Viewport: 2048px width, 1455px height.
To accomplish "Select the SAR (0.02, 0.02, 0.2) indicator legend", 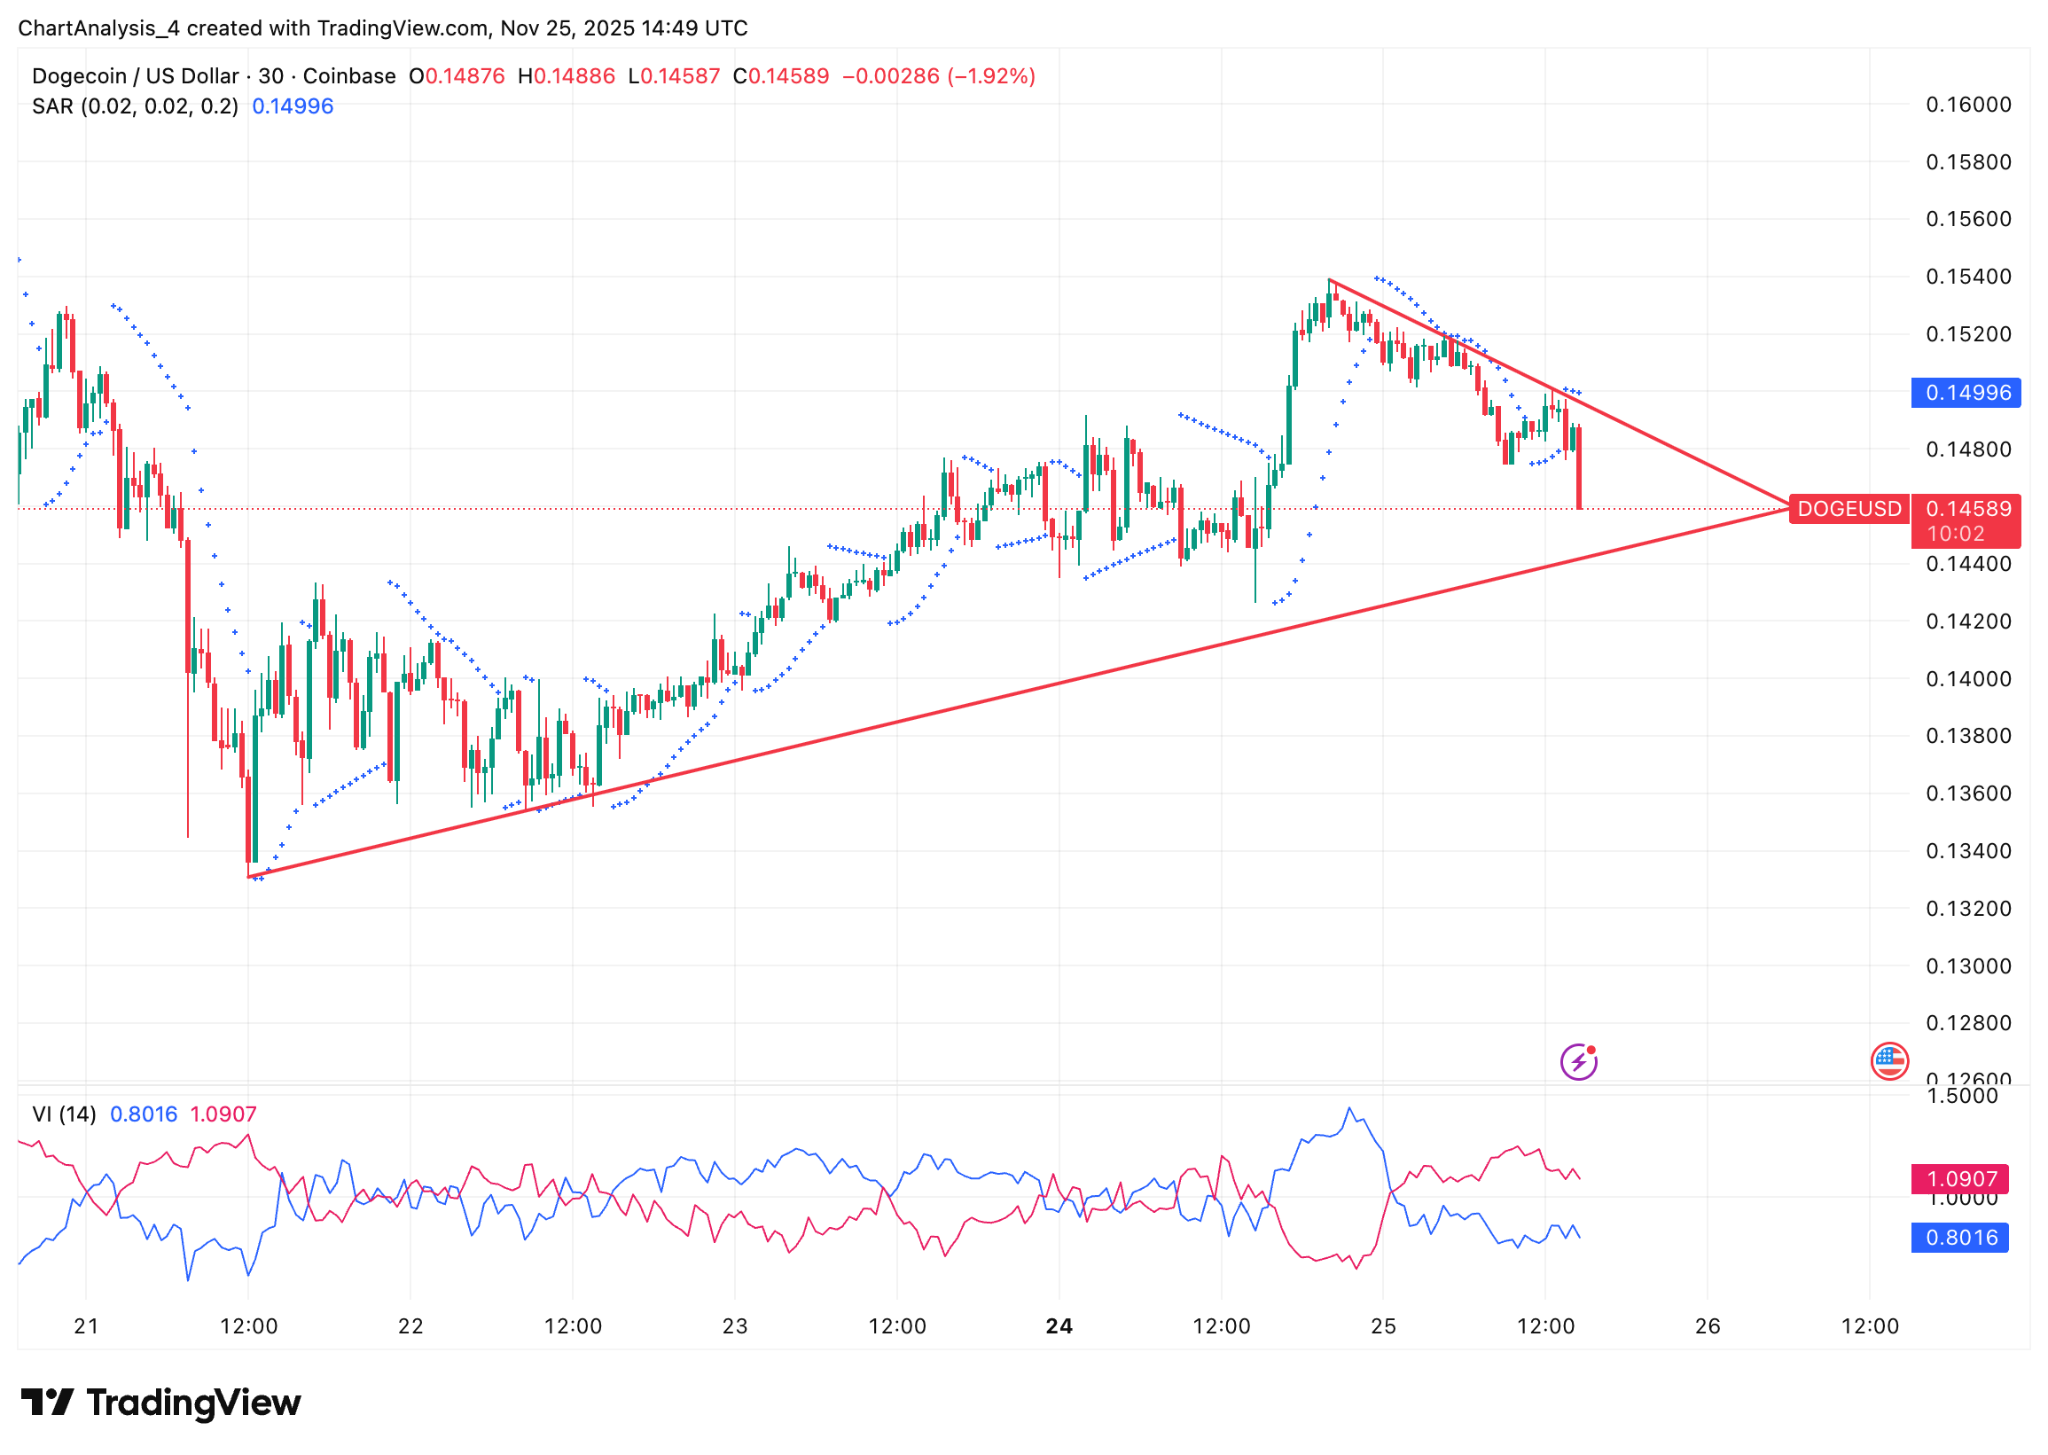I will (x=135, y=106).
